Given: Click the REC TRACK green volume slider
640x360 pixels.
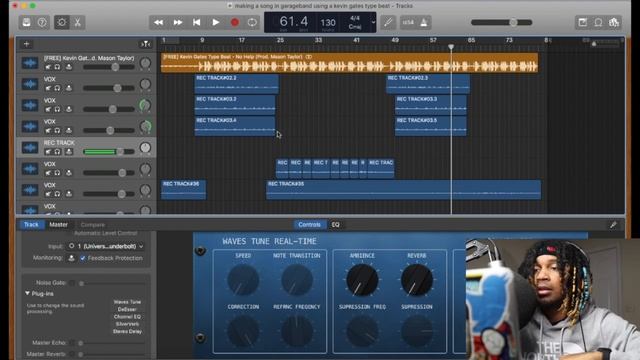Looking at the screenshot, I should [x=109, y=151].
